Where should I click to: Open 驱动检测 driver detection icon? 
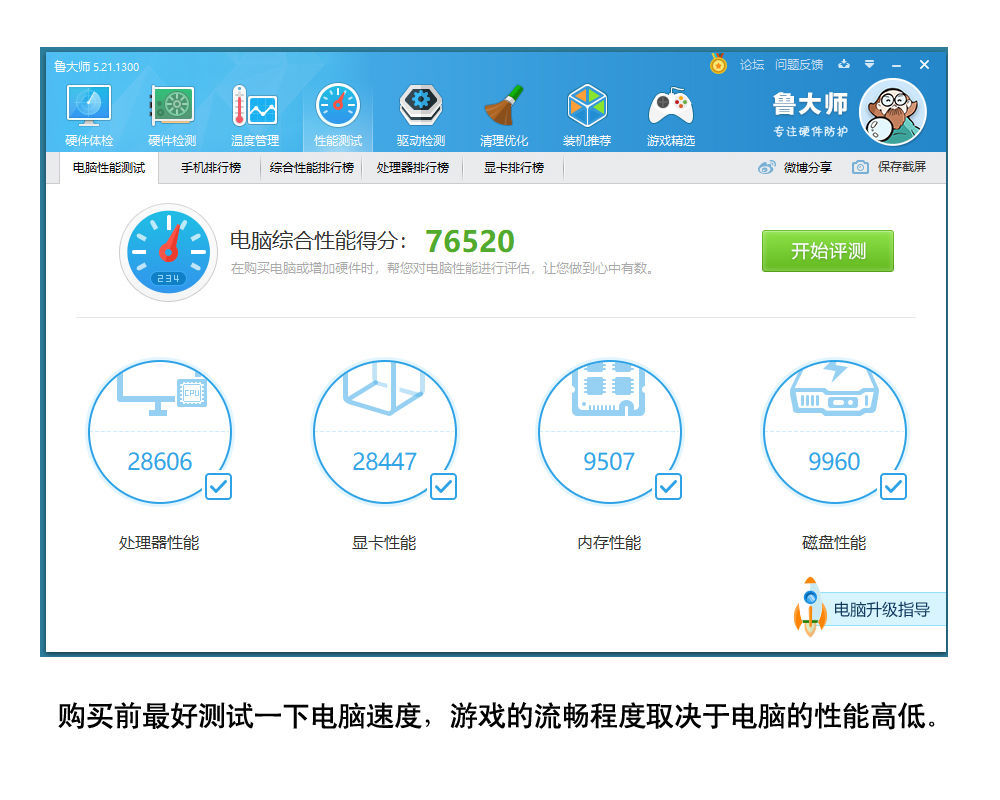point(421,115)
